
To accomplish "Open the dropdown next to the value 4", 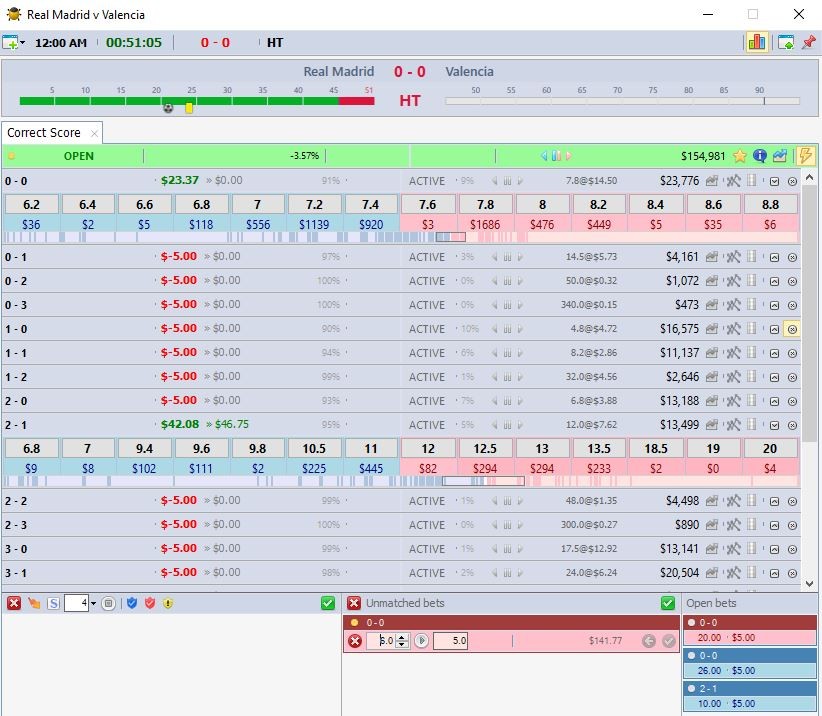I will 94,603.
